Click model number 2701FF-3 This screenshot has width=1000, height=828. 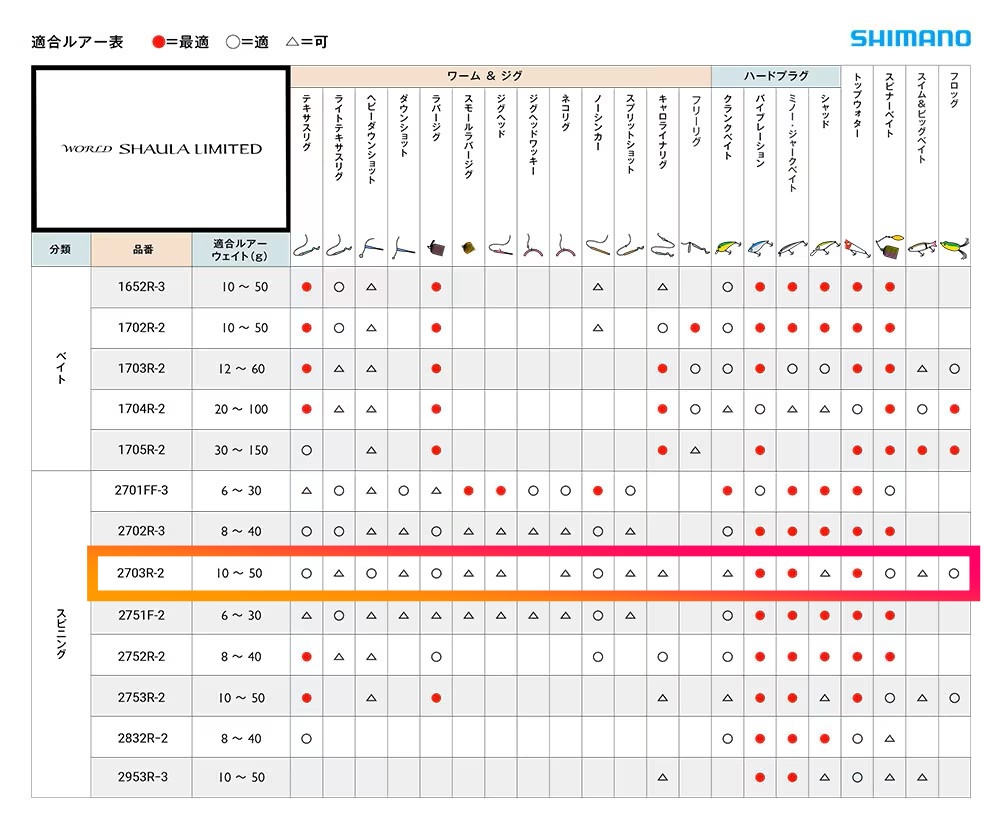point(141,491)
